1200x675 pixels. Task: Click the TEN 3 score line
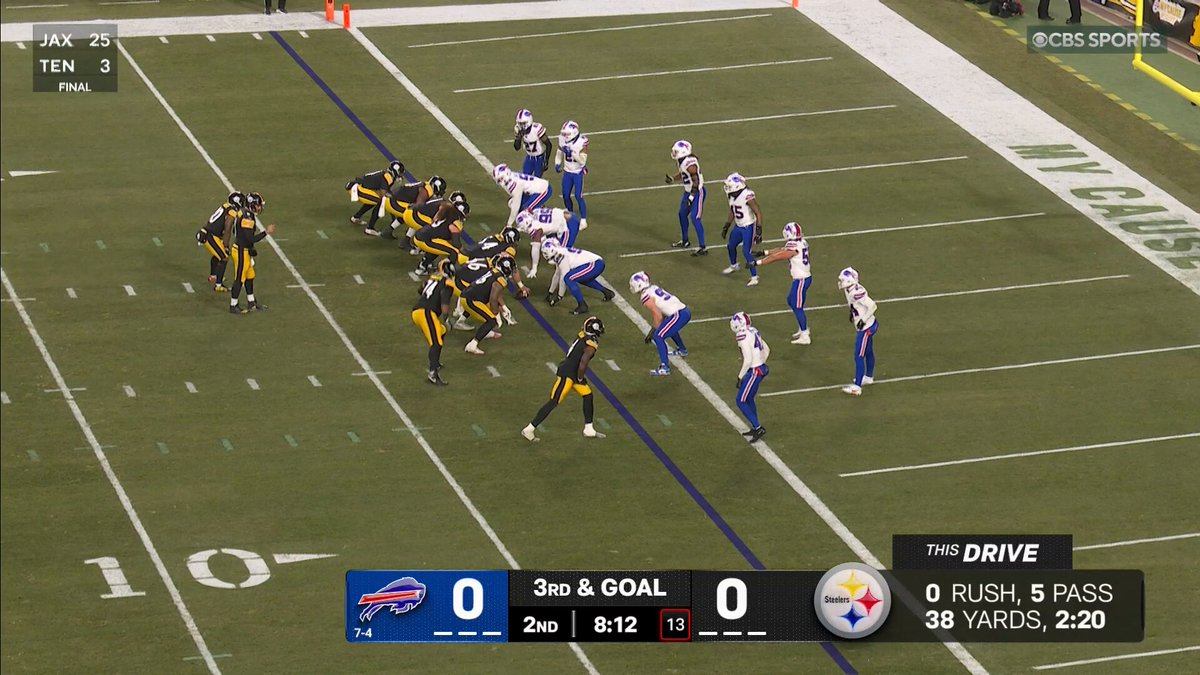coord(75,65)
